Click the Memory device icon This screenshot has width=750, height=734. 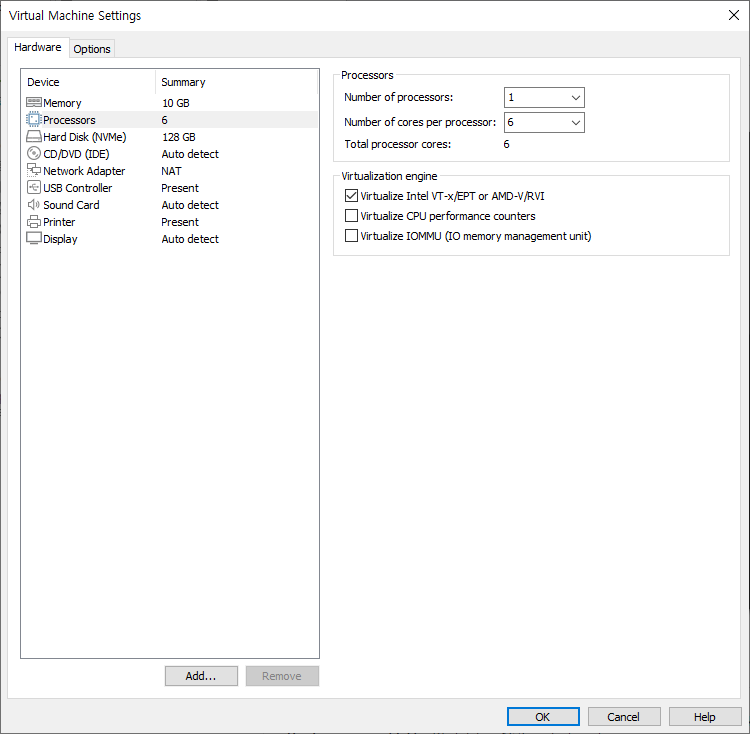point(33,102)
